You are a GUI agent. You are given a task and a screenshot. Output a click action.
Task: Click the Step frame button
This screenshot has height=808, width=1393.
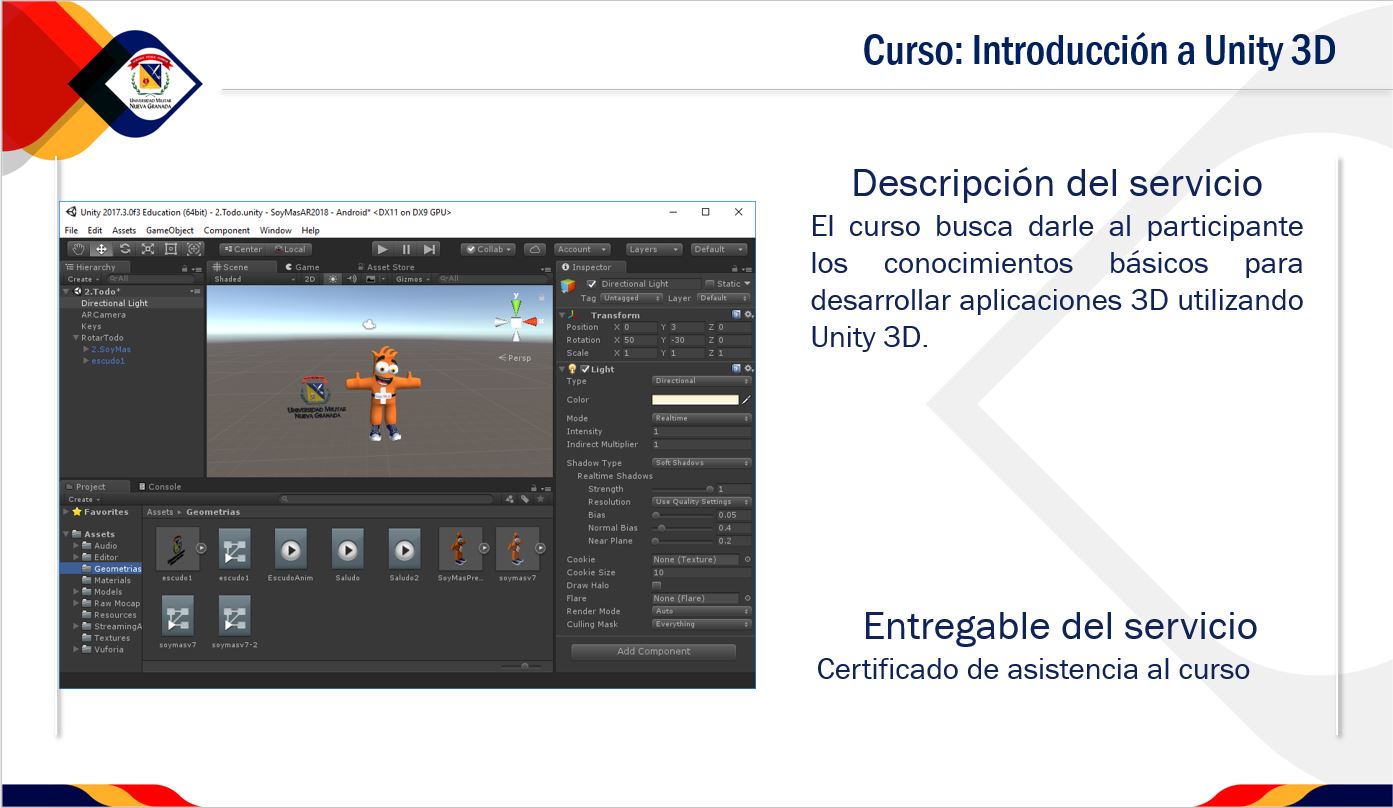tap(429, 249)
